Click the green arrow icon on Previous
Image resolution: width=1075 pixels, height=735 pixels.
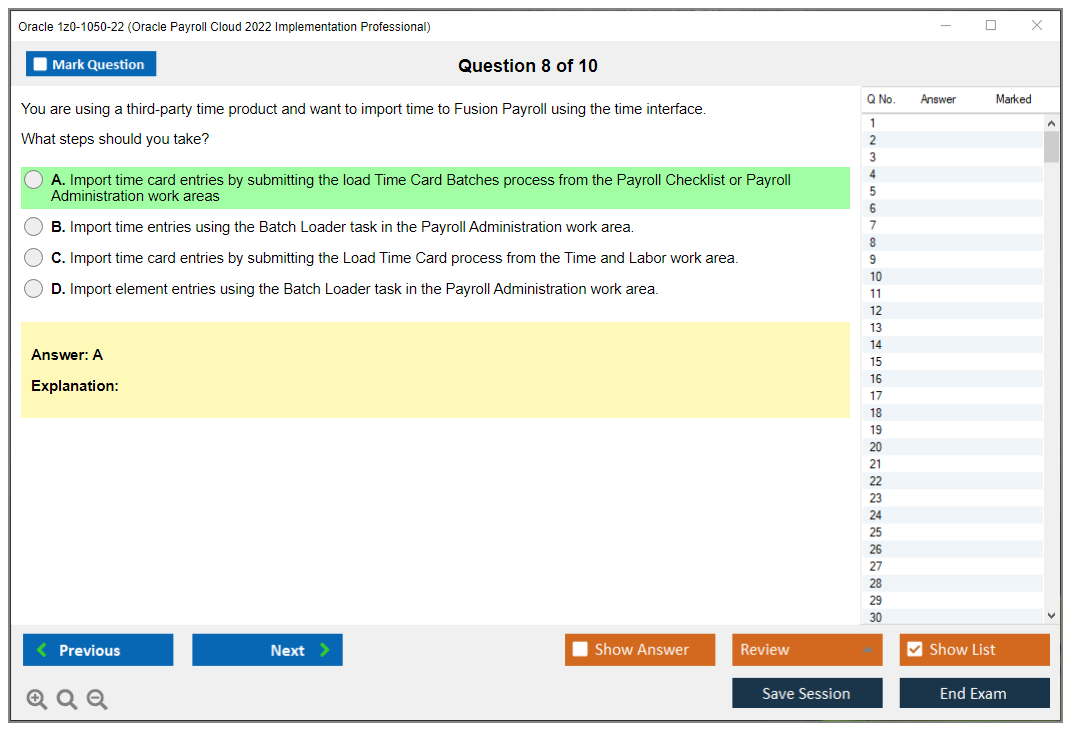[x=39, y=649]
